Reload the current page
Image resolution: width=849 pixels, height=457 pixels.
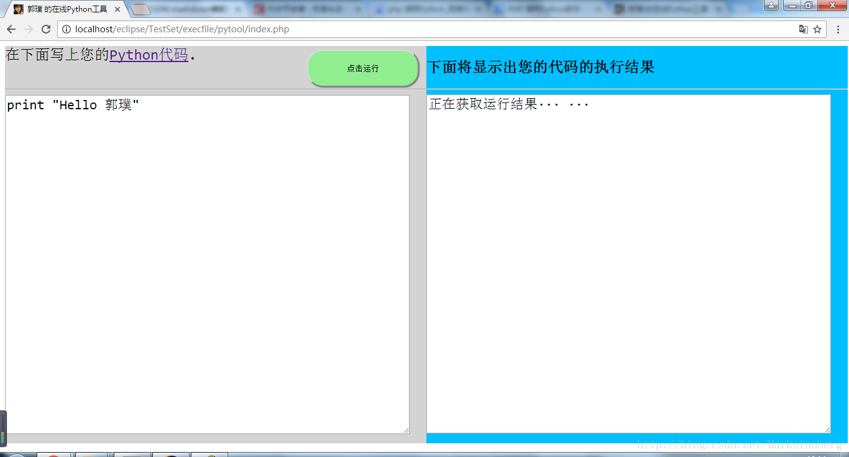pyautogui.click(x=46, y=29)
